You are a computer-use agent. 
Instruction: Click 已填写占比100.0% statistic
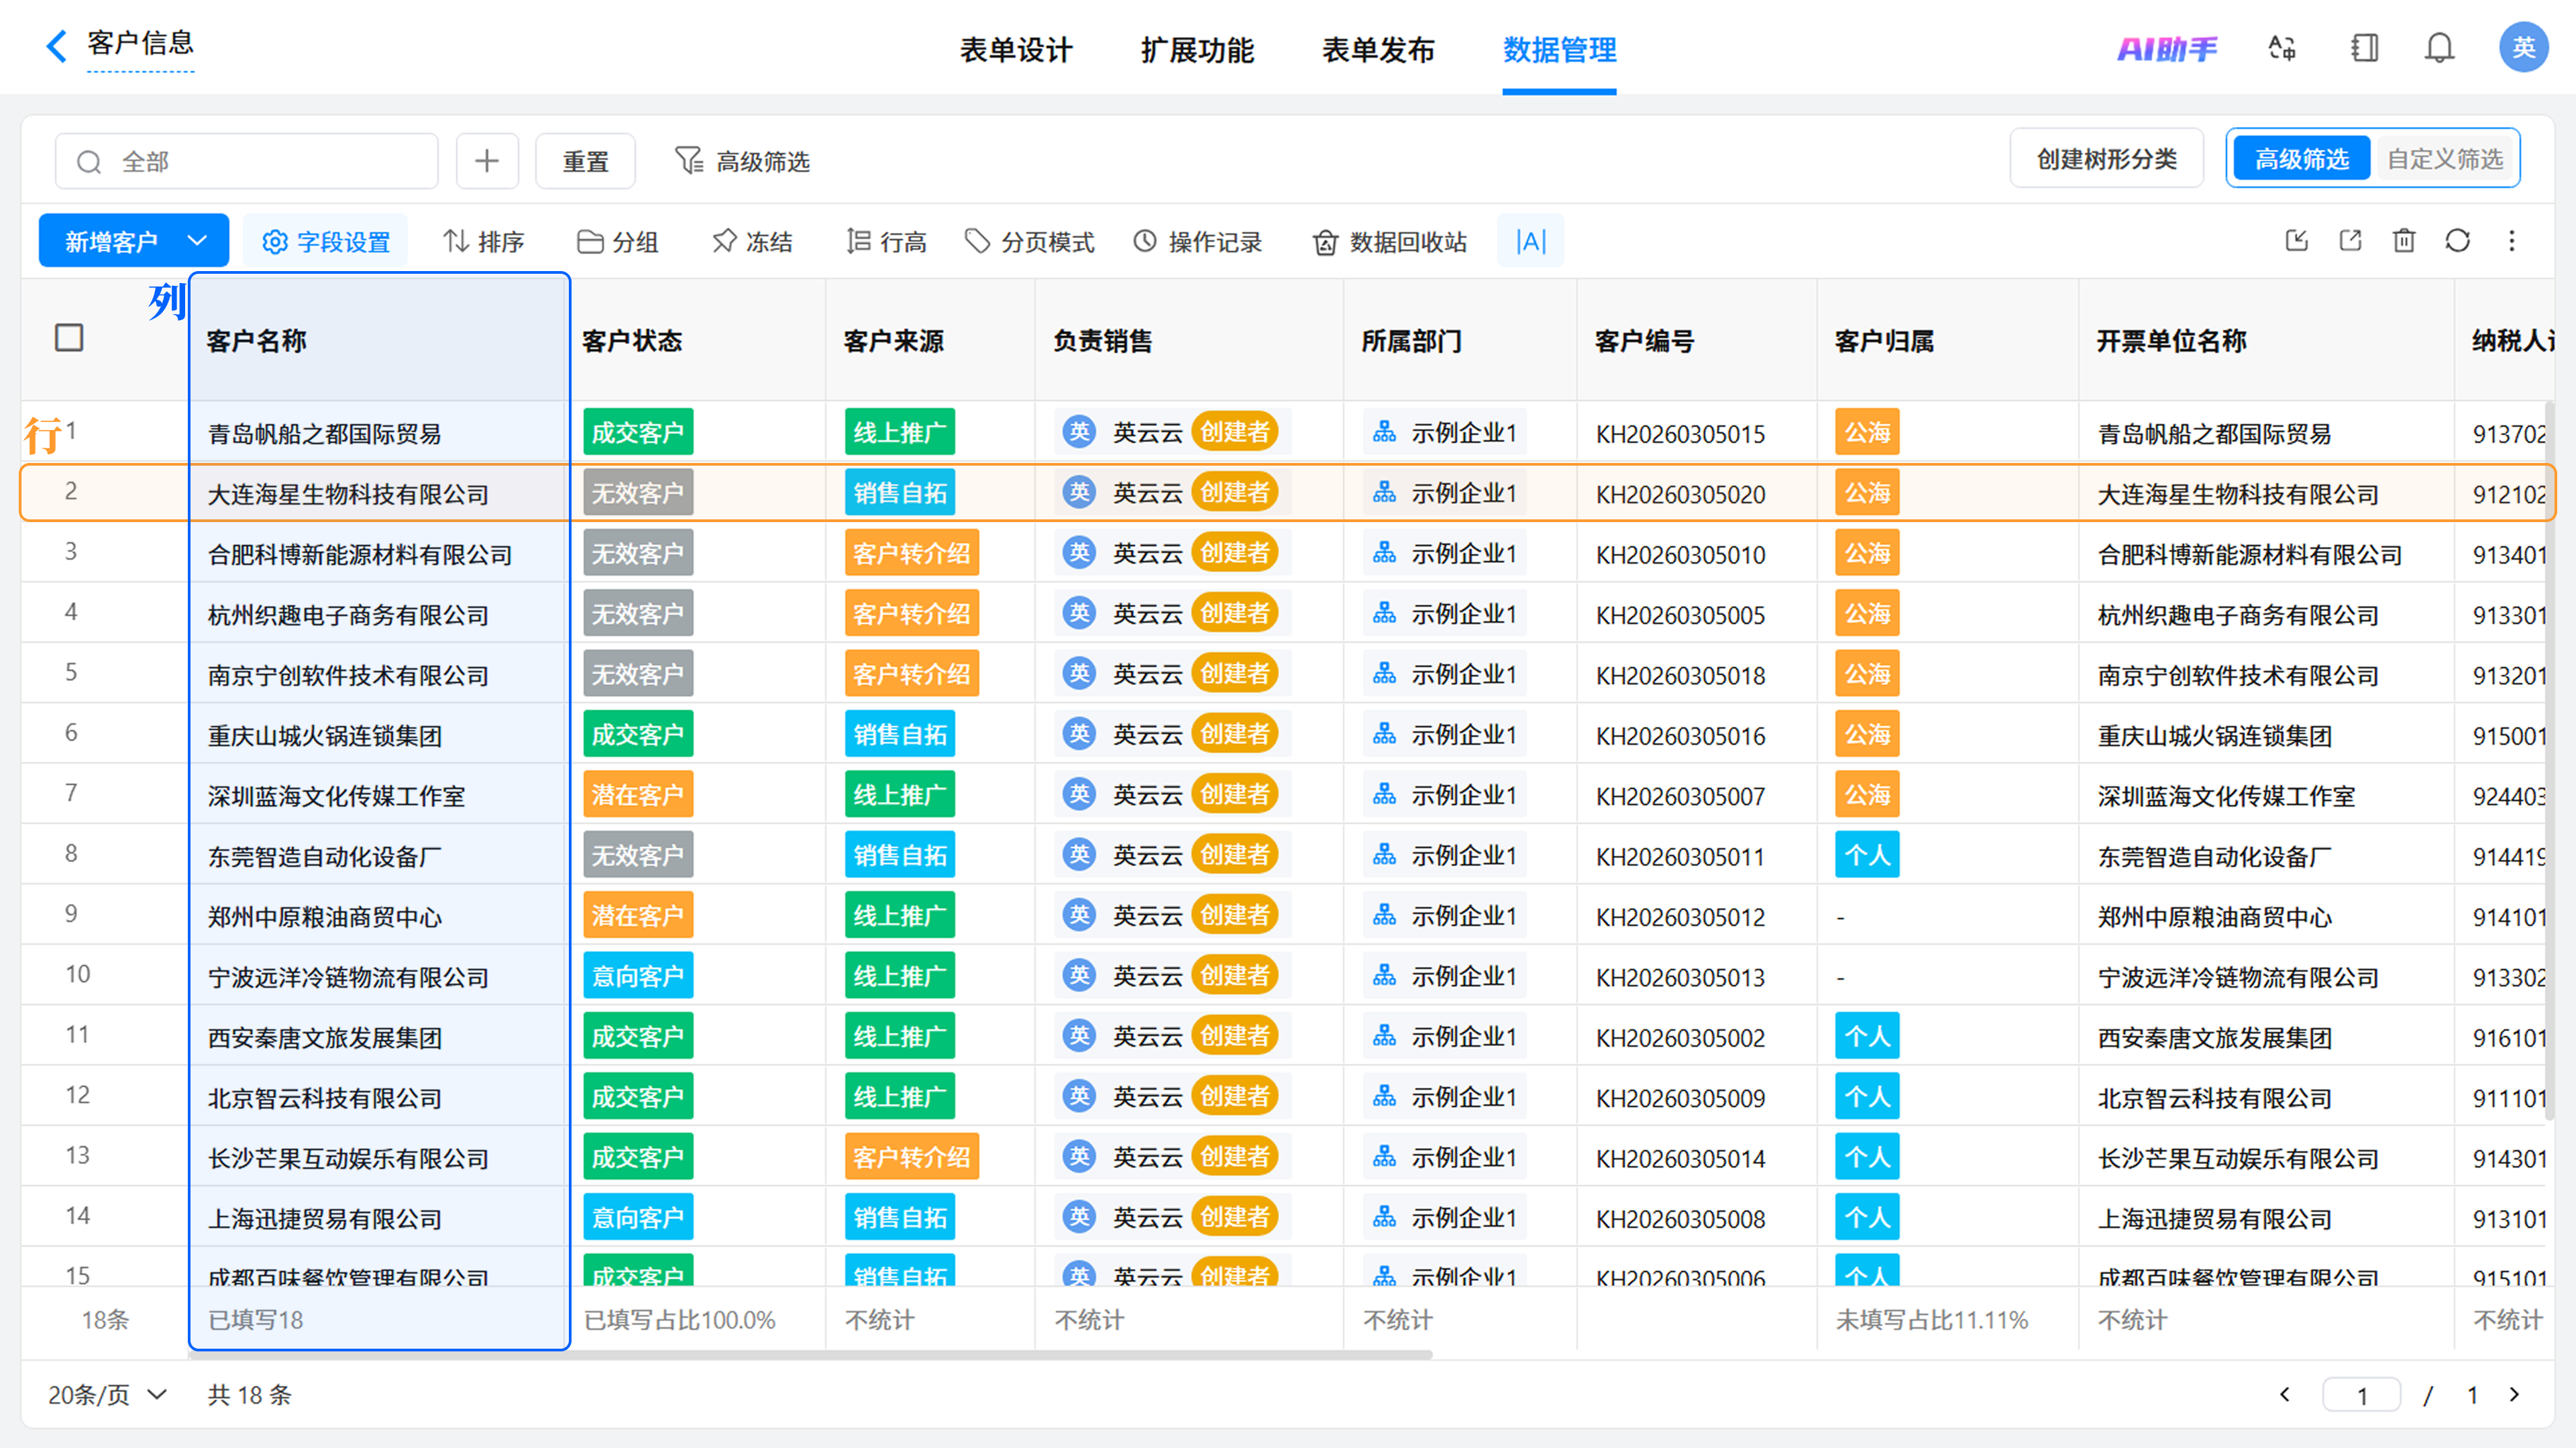(679, 1319)
